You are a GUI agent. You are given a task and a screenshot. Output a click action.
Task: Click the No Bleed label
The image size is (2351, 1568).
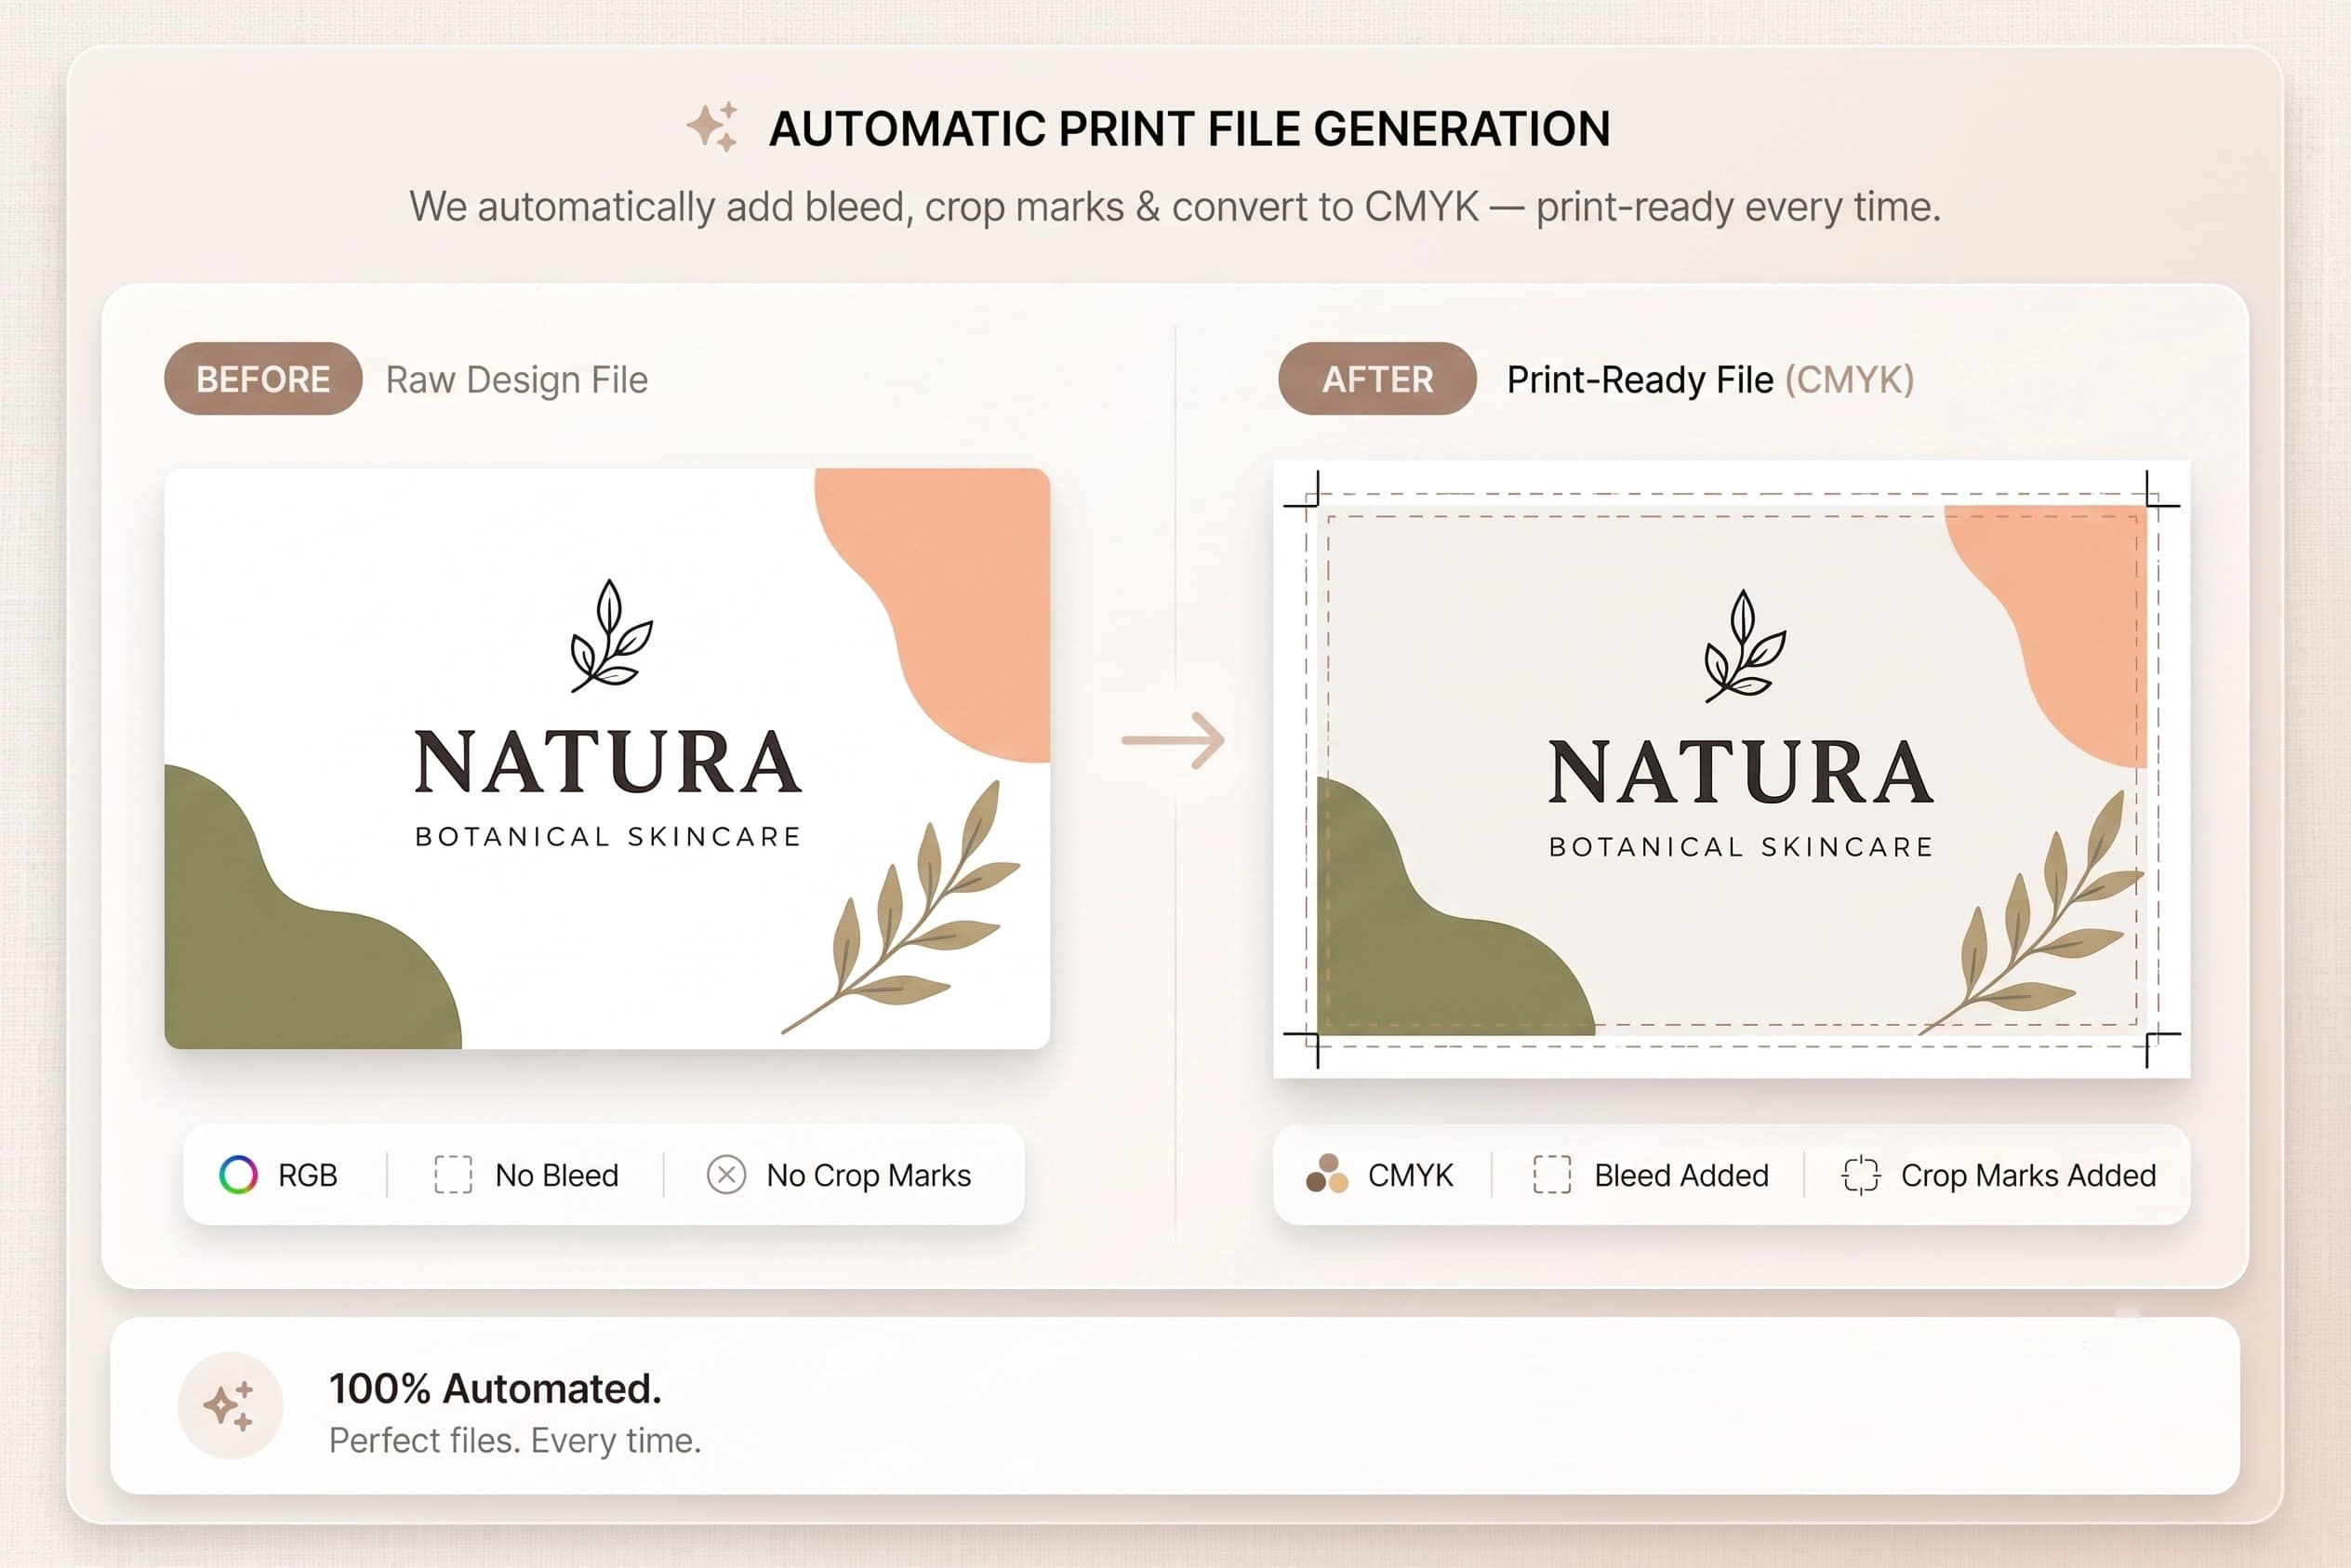pos(557,1175)
